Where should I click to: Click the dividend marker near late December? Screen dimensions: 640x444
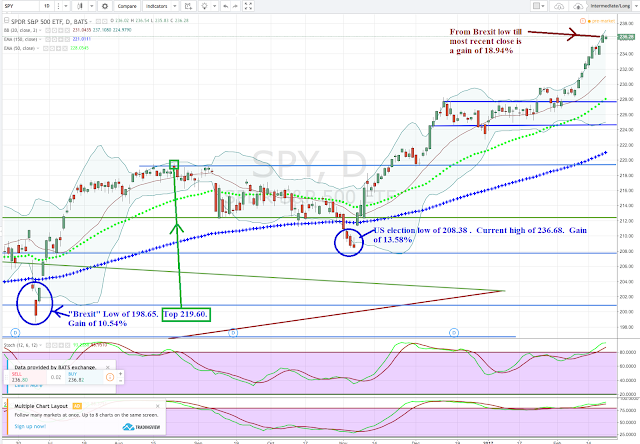pyautogui.click(x=454, y=333)
